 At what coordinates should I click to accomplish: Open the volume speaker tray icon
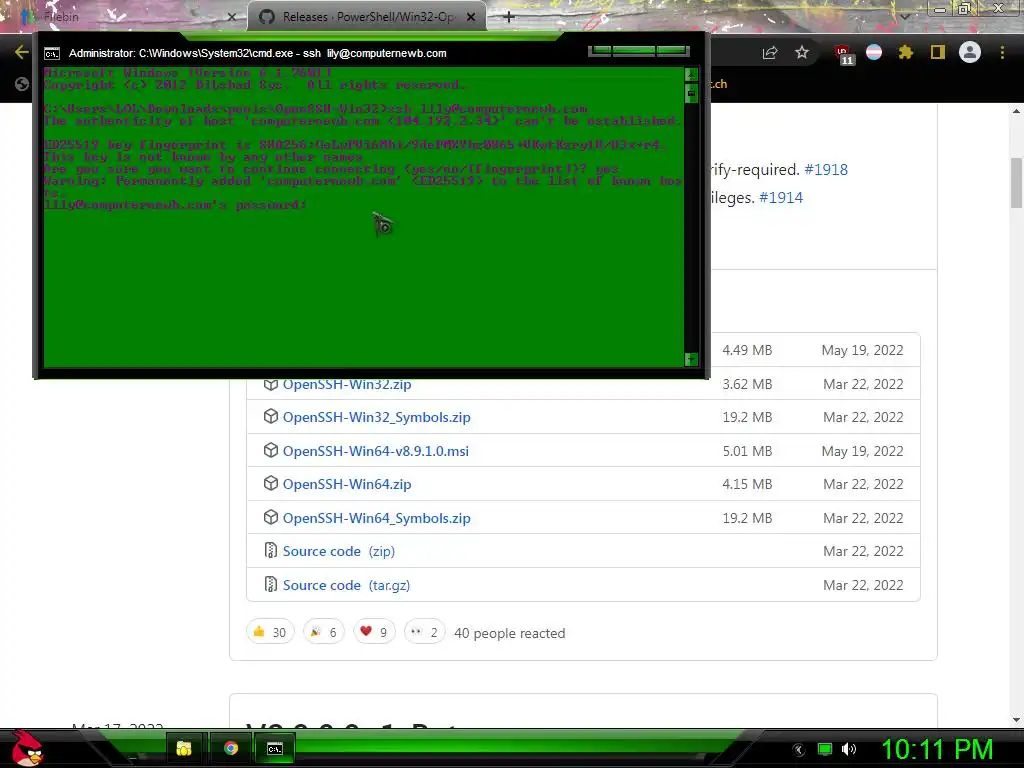click(x=849, y=749)
